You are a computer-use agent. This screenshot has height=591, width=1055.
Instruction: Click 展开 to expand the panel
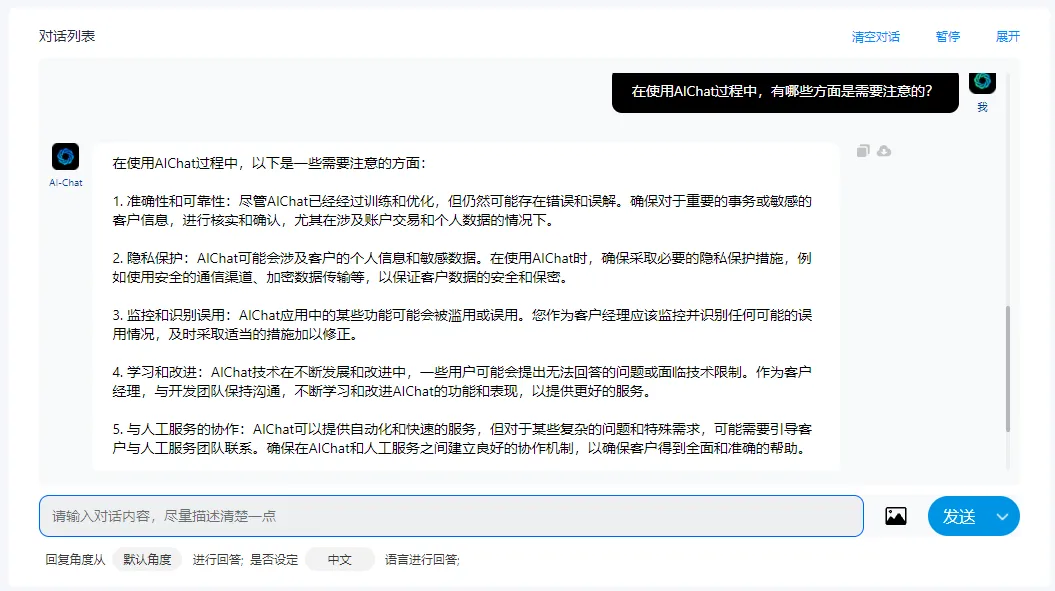click(1008, 37)
